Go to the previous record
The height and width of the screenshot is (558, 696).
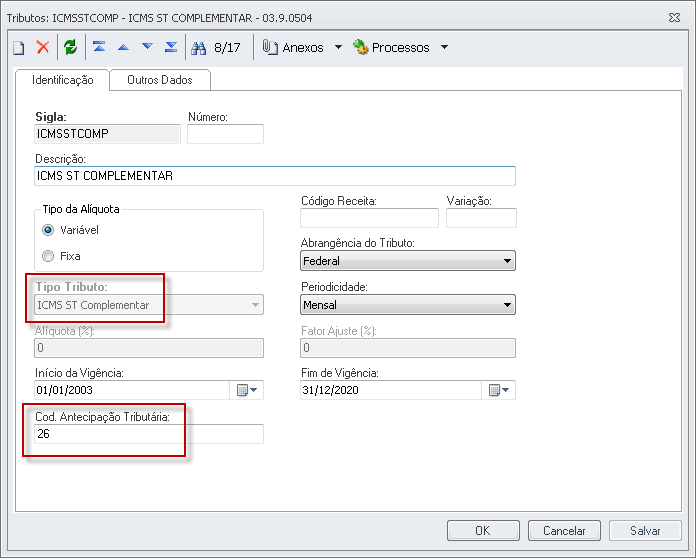(122, 47)
